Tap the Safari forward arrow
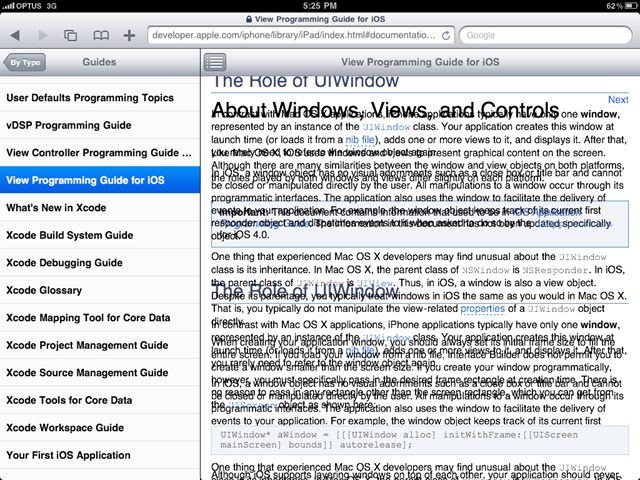This screenshot has height=480, width=640. pyautogui.click(x=42, y=36)
